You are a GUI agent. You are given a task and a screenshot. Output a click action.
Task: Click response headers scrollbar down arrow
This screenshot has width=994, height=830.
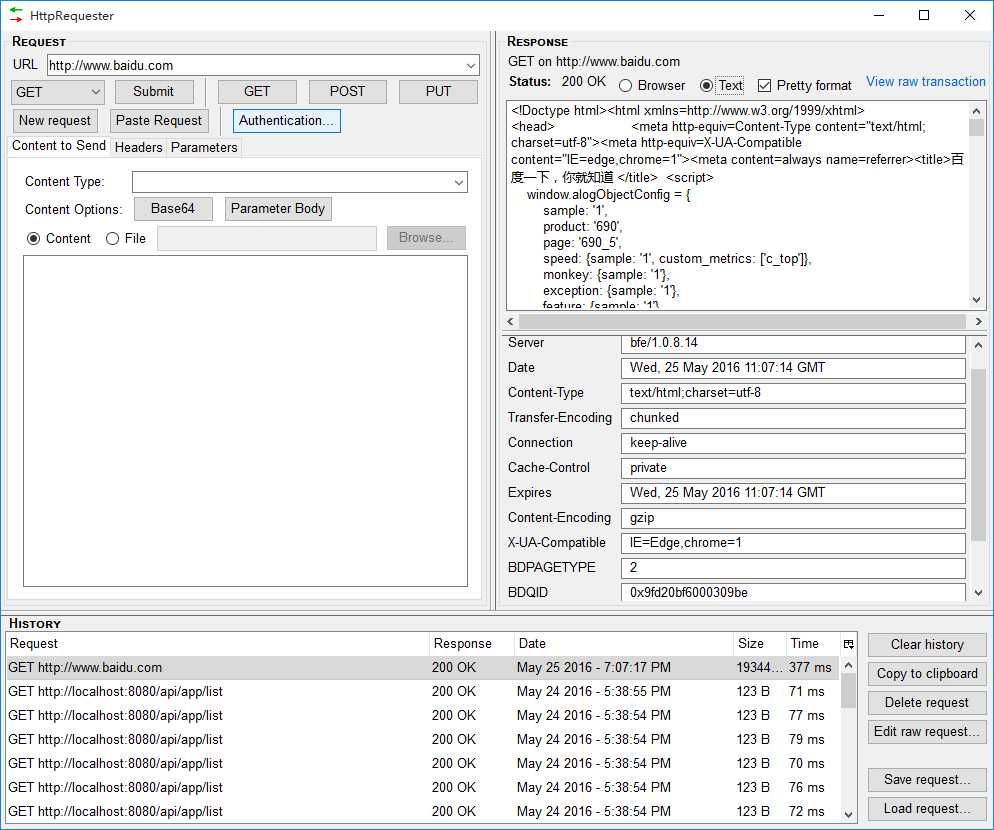[x=978, y=593]
